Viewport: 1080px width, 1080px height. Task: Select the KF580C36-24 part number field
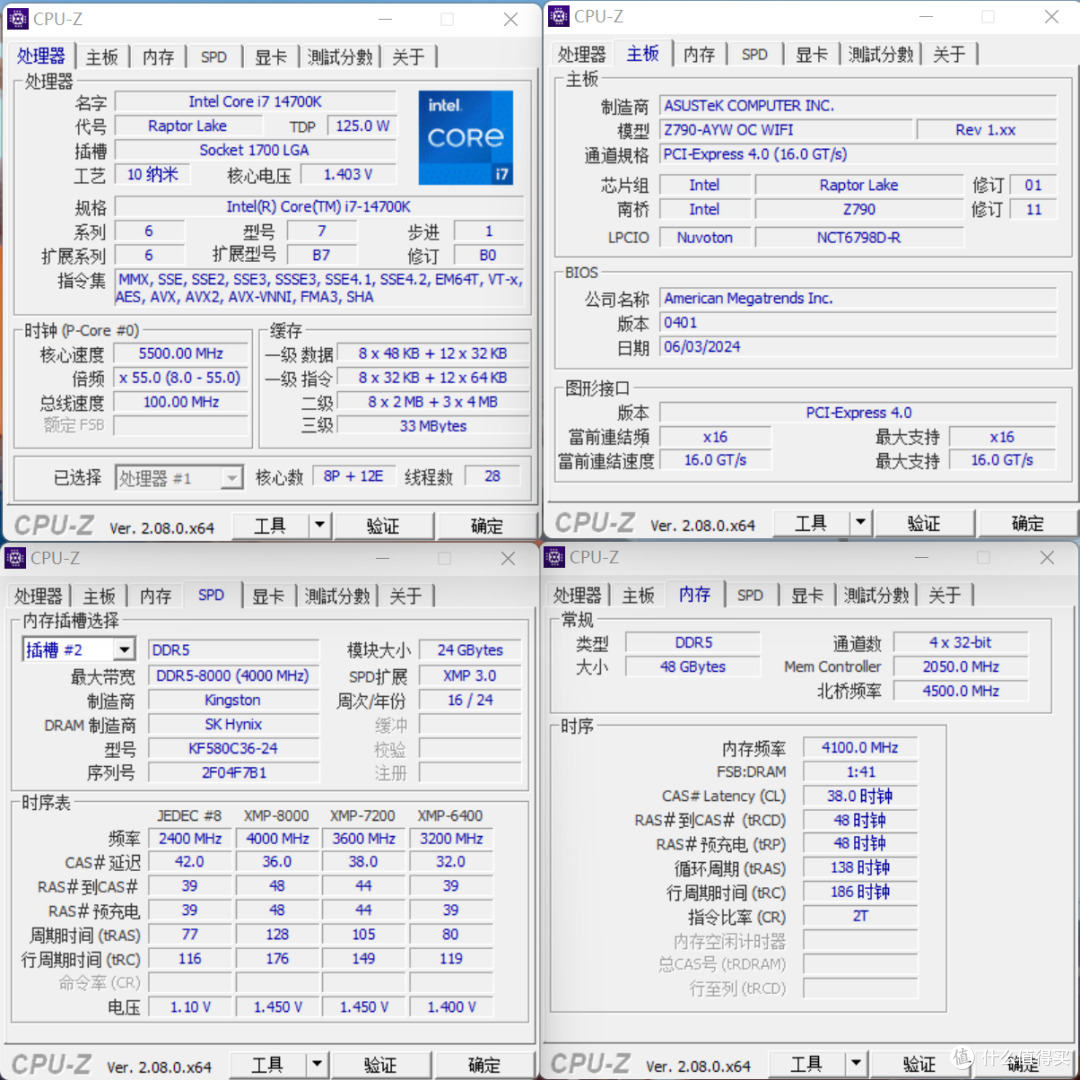[233, 748]
